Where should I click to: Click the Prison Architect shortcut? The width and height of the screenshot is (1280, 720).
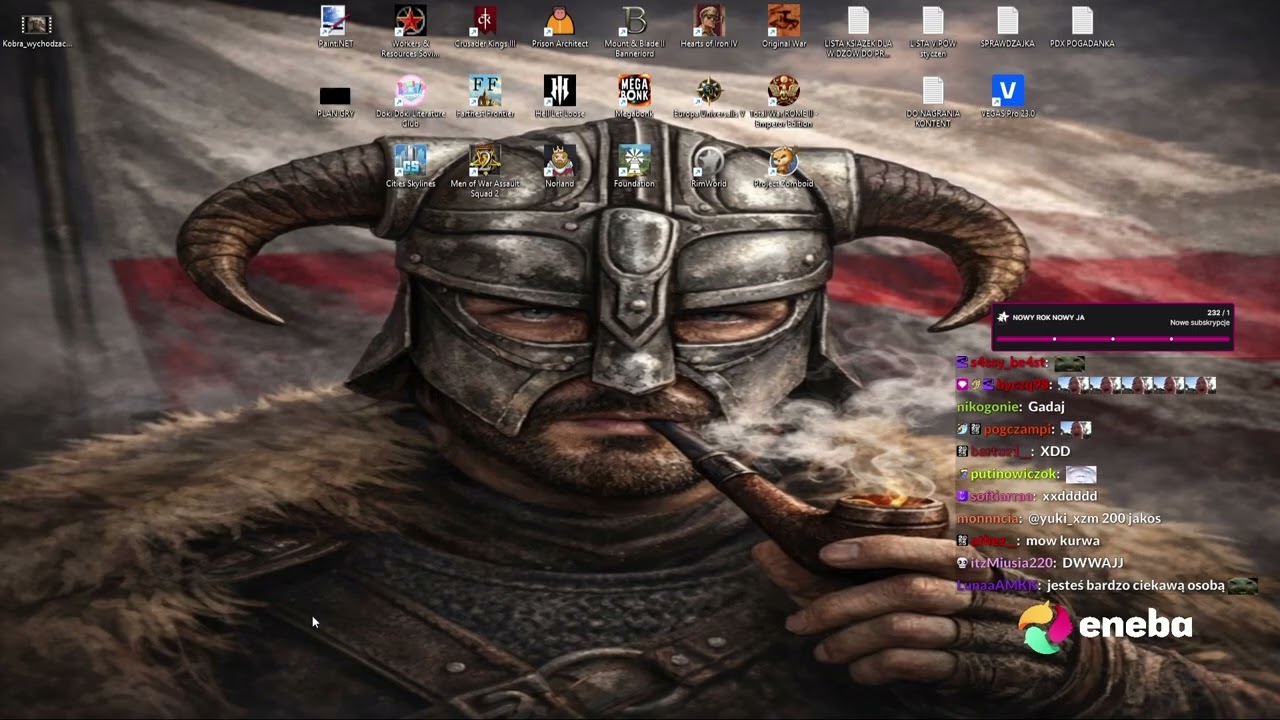click(560, 26)
